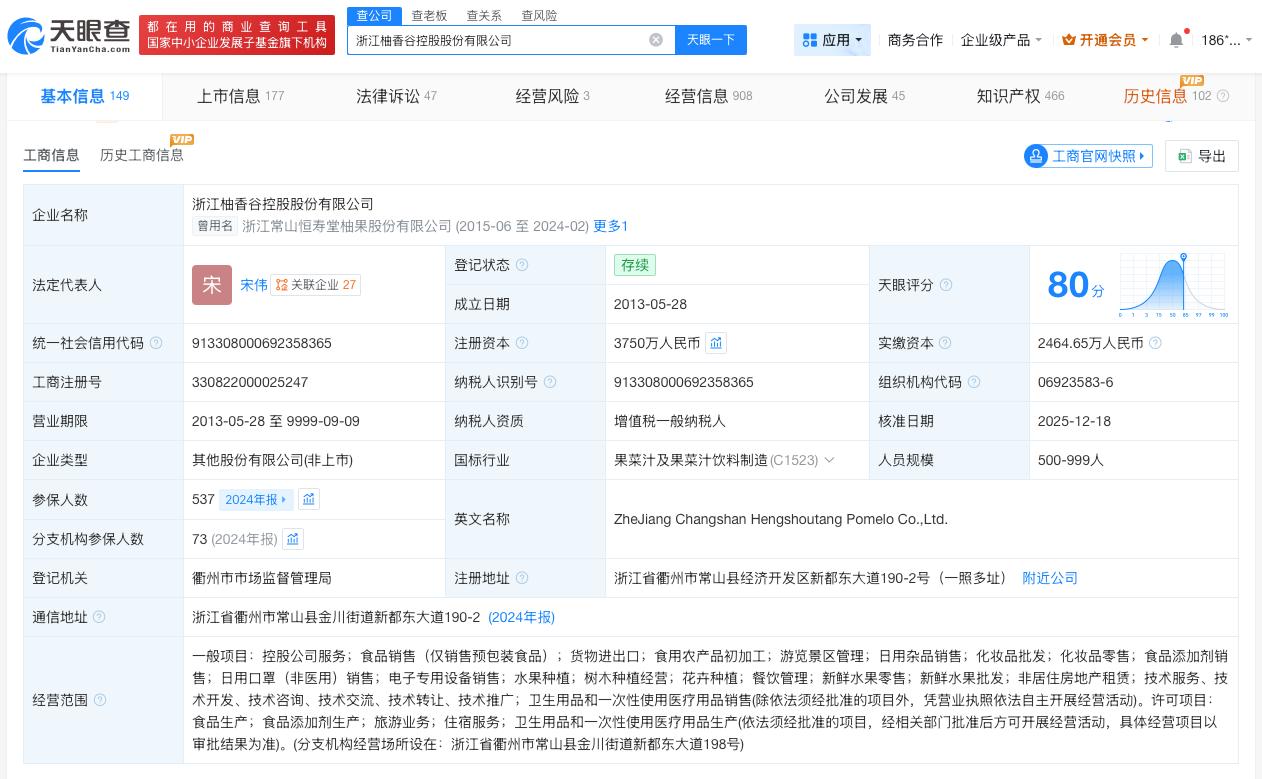Viewport: 1262px width, 779px height.
Task: Click the 天眼查 logo icon
Action: click(x=28, y=36)
